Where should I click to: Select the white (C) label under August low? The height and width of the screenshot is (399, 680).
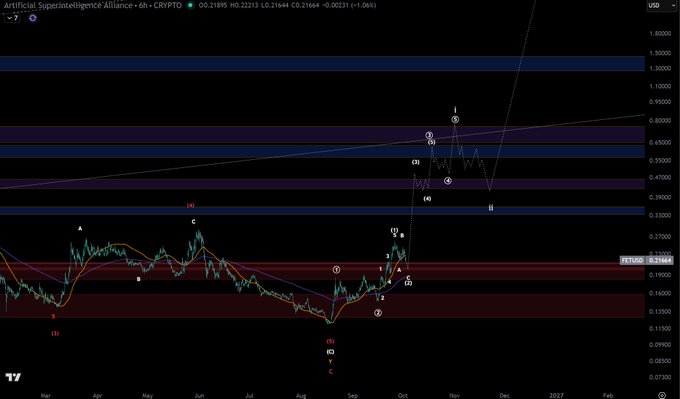pos(330,352)
